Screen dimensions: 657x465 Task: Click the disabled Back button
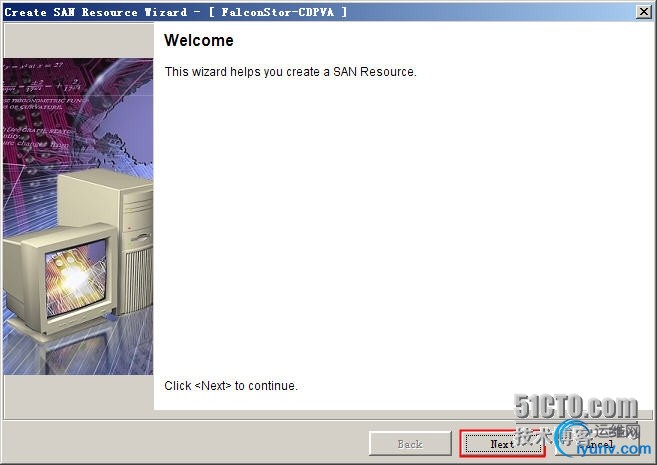pos(410,444)
